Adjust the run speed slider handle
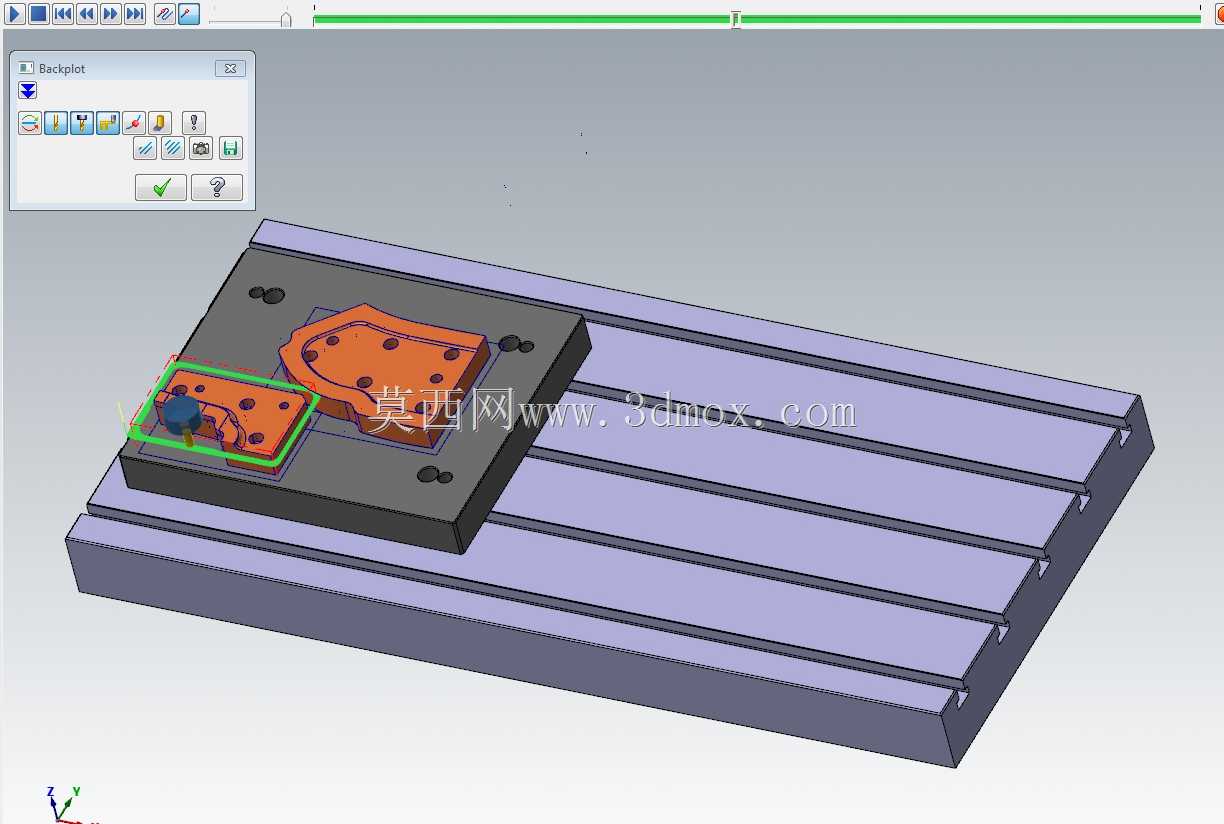 point(286,19)
